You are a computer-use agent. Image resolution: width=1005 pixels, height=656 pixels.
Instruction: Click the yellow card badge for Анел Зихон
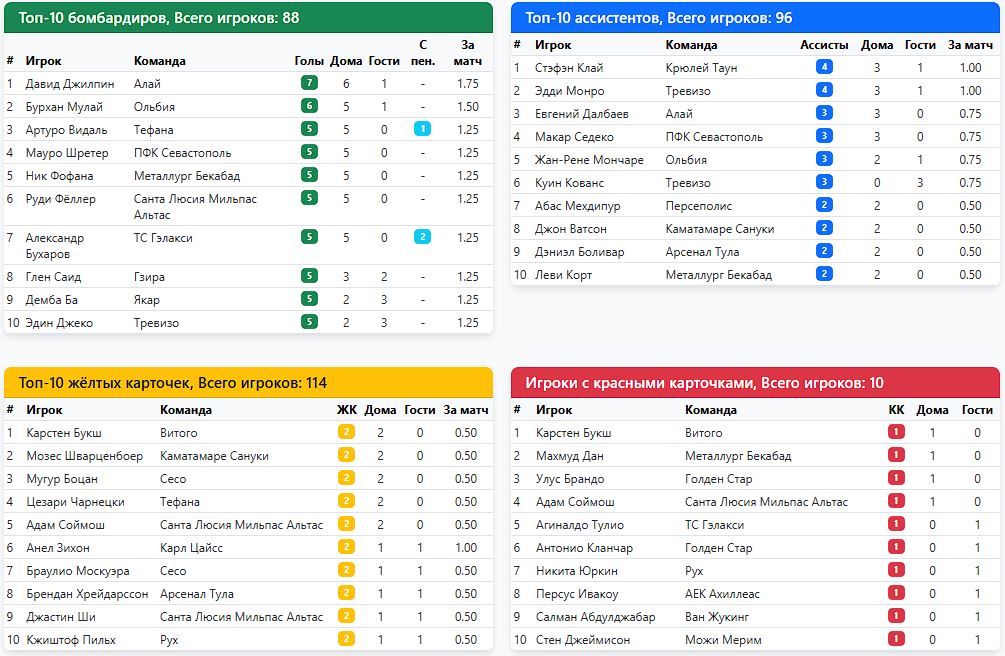pos(346,547)
